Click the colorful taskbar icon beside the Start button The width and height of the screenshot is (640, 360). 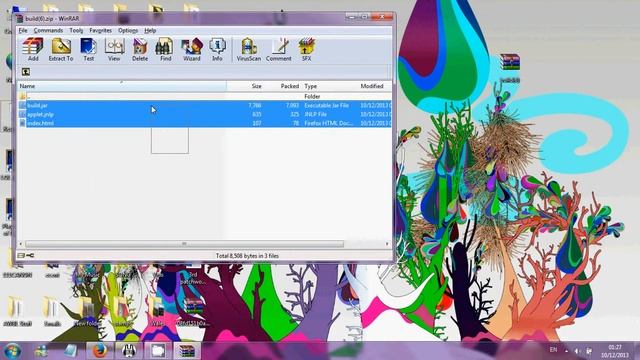click(41, 351)
